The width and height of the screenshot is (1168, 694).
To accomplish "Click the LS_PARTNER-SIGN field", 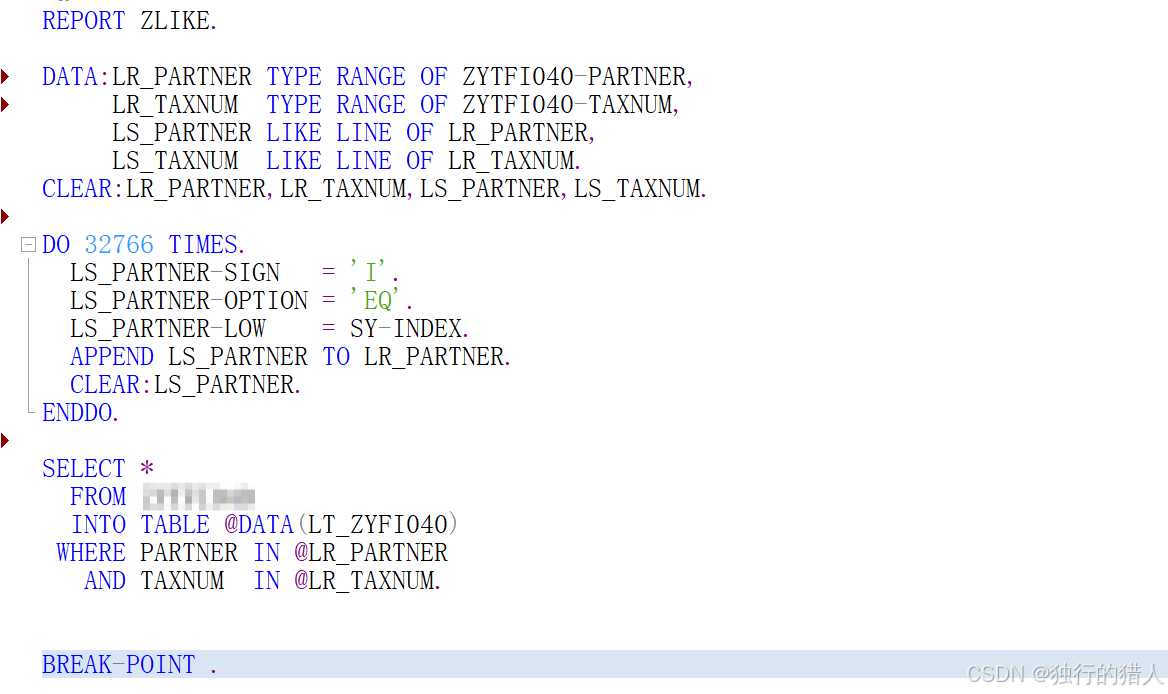I will (x=175, y=273).
